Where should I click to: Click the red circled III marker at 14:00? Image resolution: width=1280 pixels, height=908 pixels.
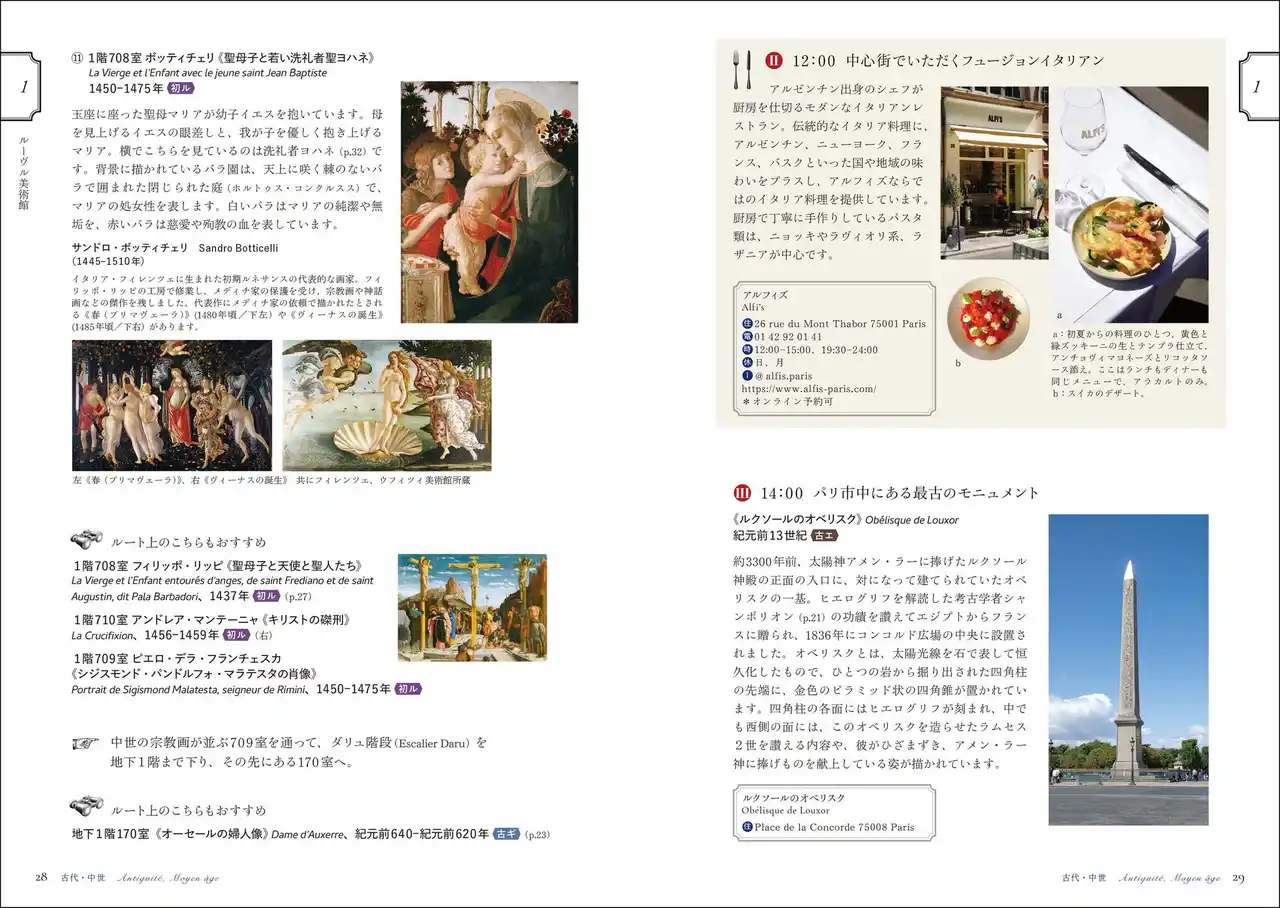742,493
